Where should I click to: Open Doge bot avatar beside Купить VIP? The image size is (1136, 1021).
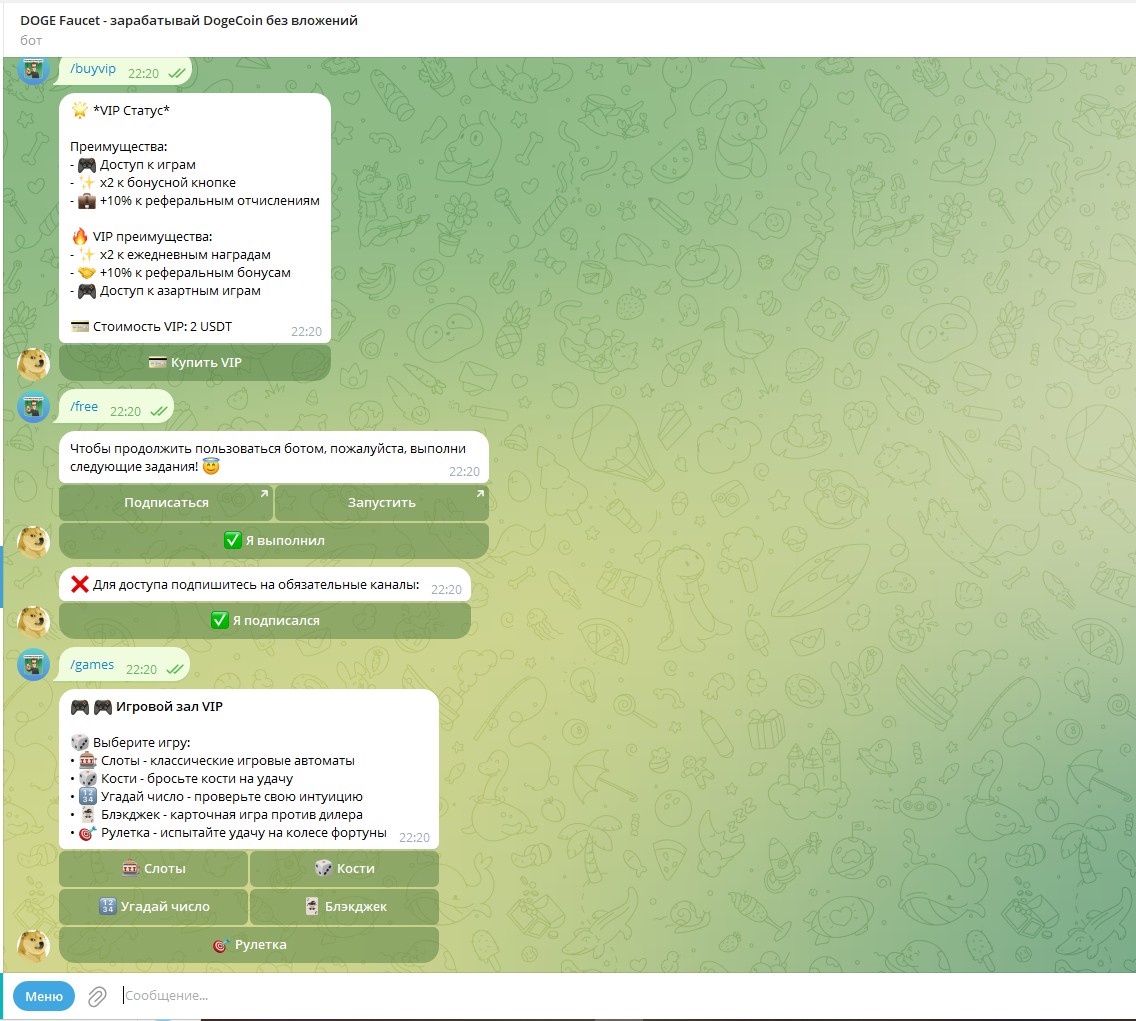(33, 364)
